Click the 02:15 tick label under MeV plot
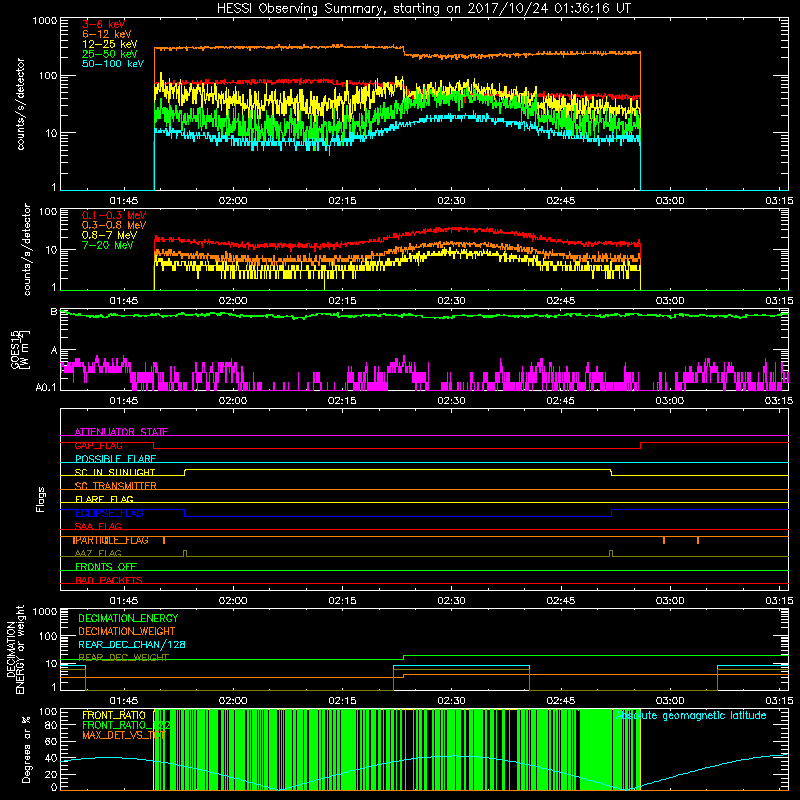The width and height of the screenshot is (800, 800). pos(342,301)
